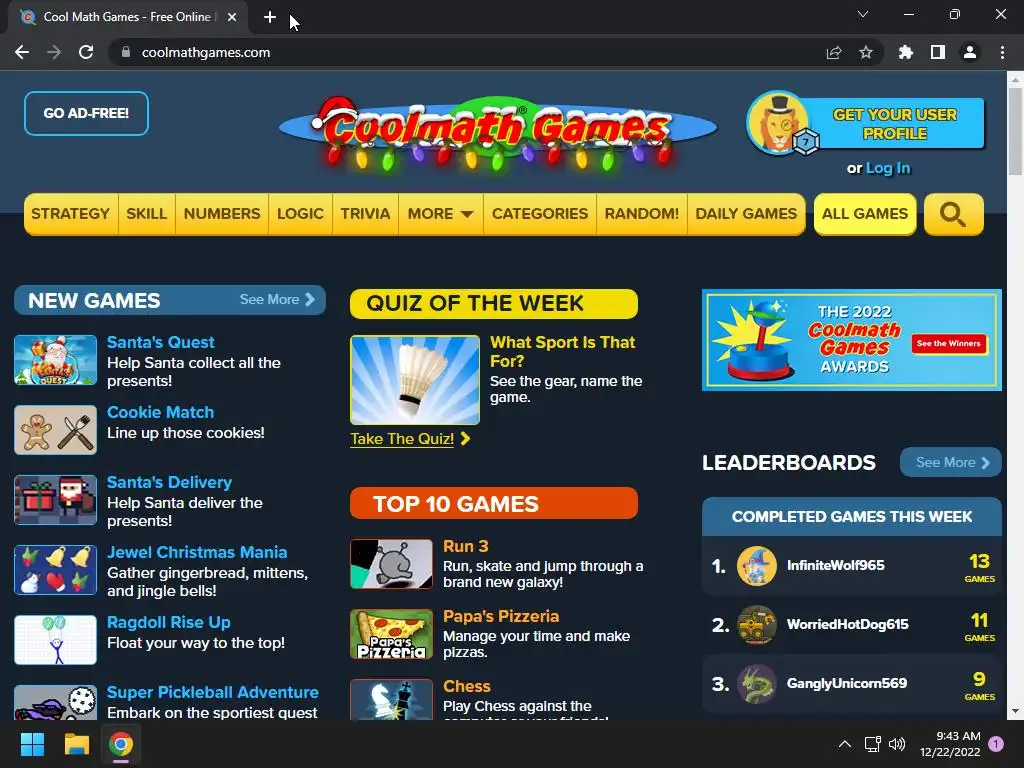
Task: Close the Cool Math Games tab
Action: click(232, 17)
